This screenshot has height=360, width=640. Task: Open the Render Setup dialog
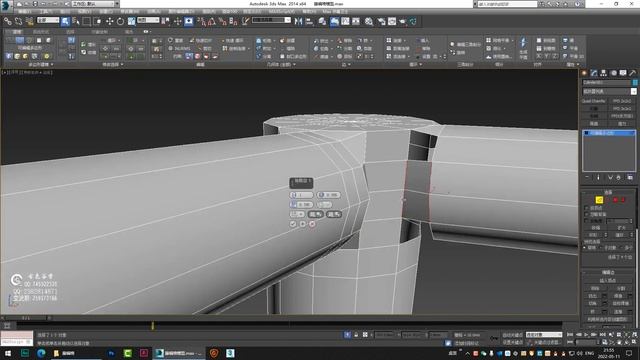382,21
